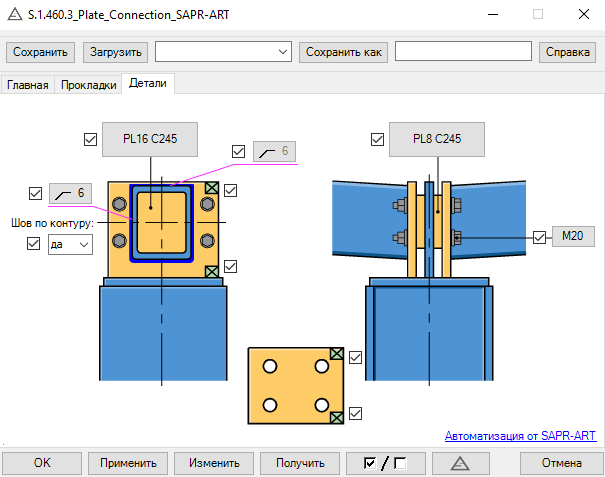Click the Сохранить button

(40, 52)
